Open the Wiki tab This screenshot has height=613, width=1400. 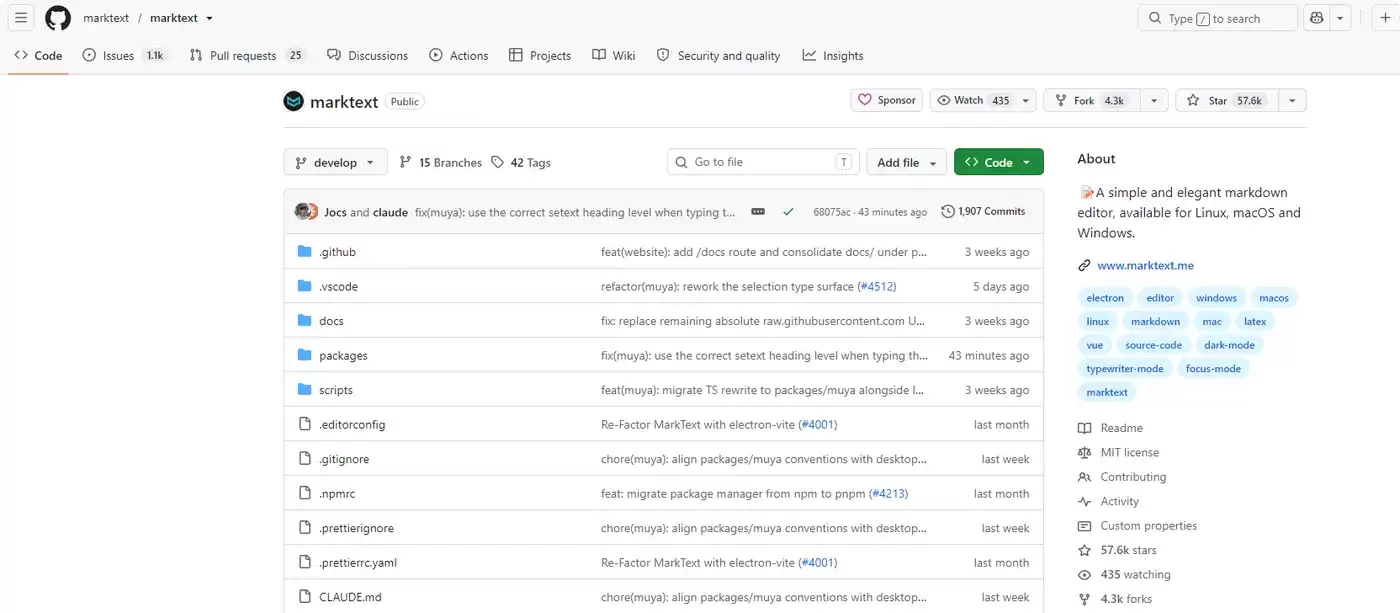(x=614, y=56)
